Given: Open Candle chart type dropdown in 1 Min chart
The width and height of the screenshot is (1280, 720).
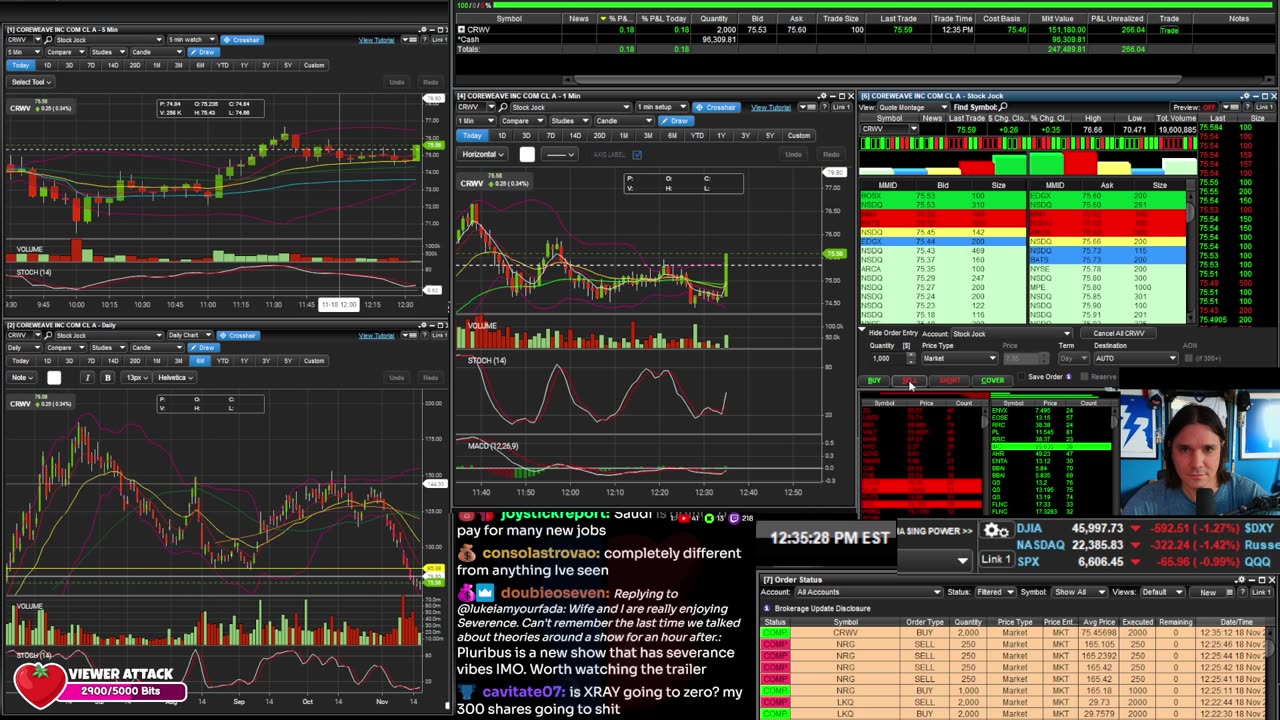Looking at the screenshot, I should point(622,121).
